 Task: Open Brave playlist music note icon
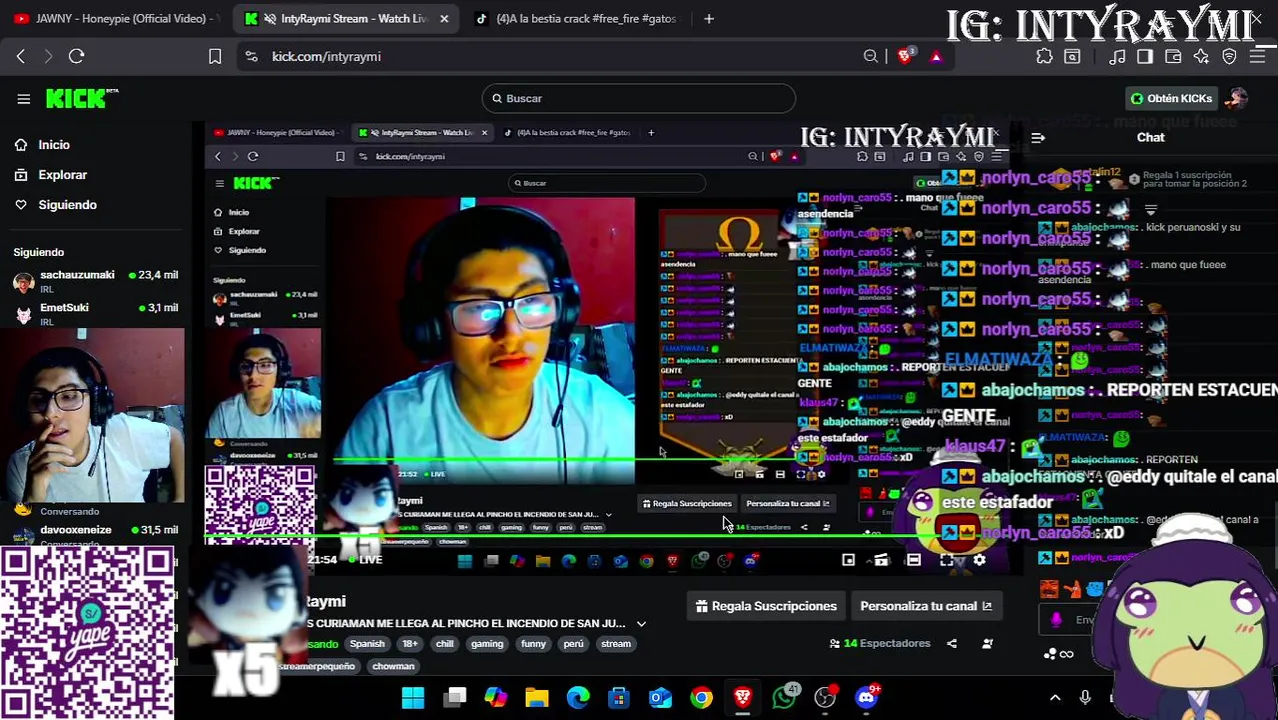coord(1118,57)
